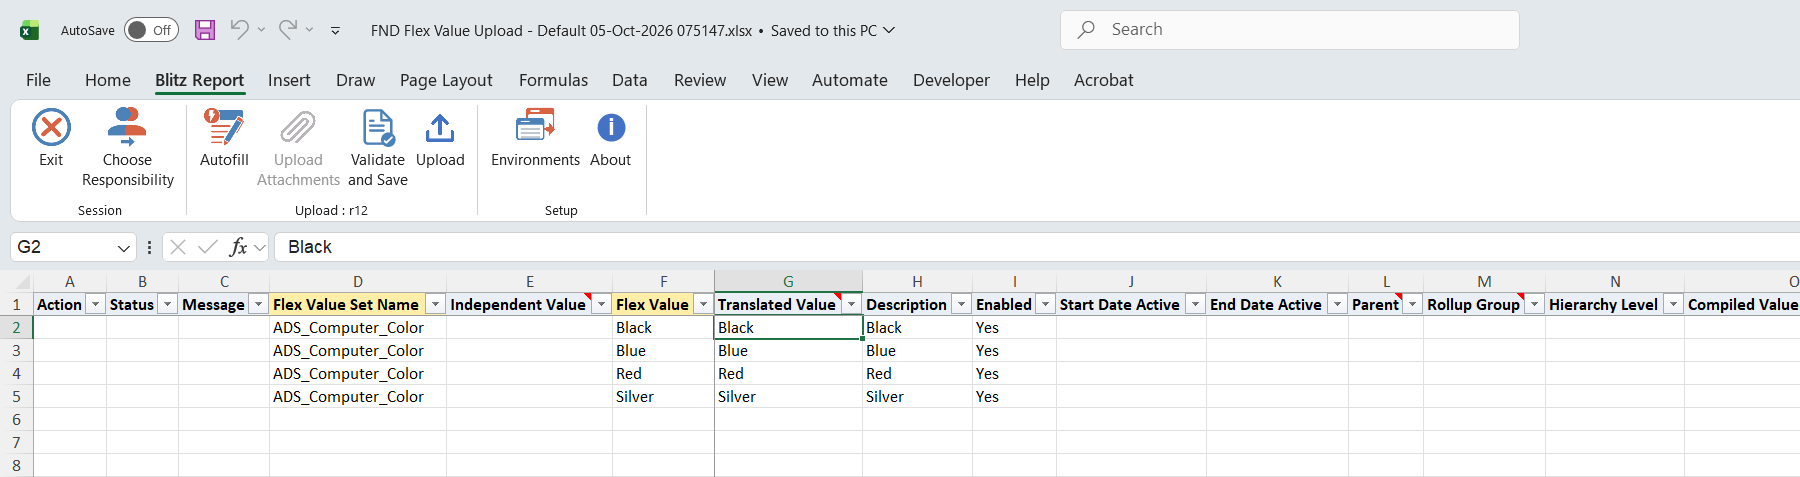Run the Autofill tool

coord(224,138)
